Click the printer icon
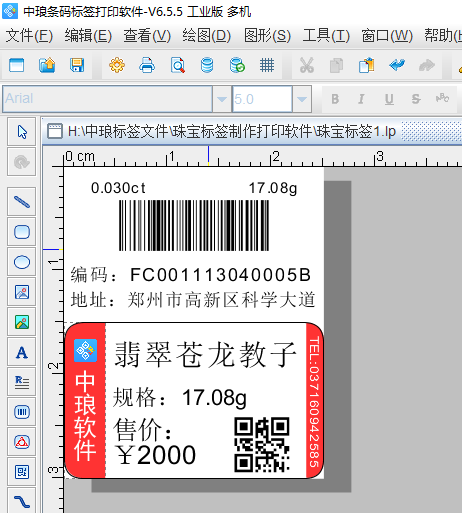Screen dimensions: 462x513 point(147,65)
